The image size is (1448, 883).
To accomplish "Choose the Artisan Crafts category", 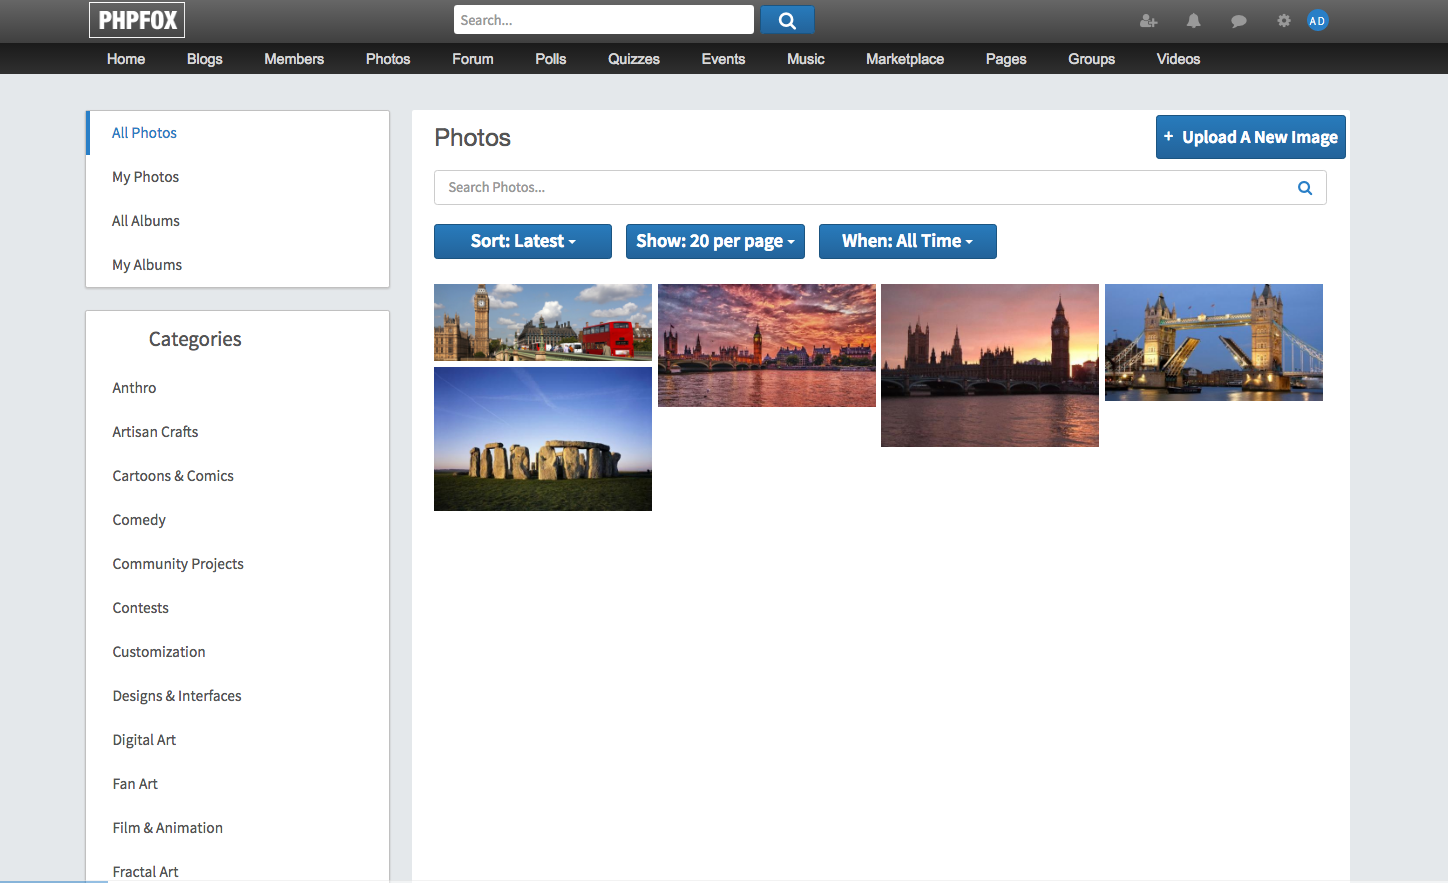I will 155,432.
